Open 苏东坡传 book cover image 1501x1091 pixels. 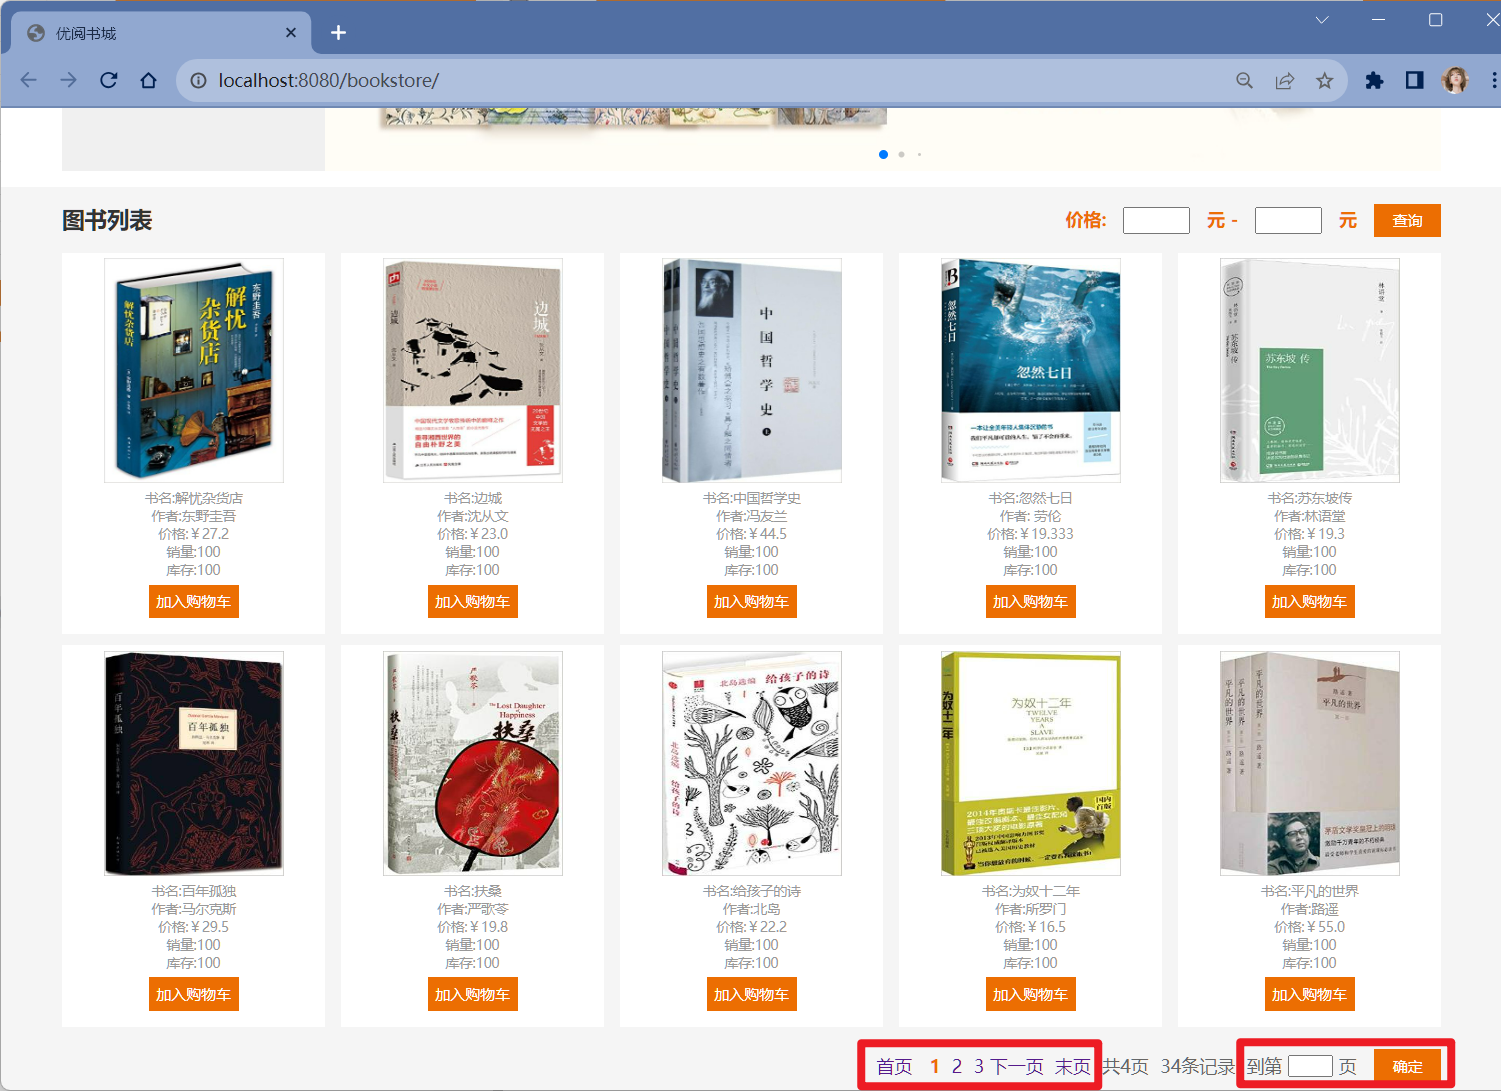tap(1310, 370)
